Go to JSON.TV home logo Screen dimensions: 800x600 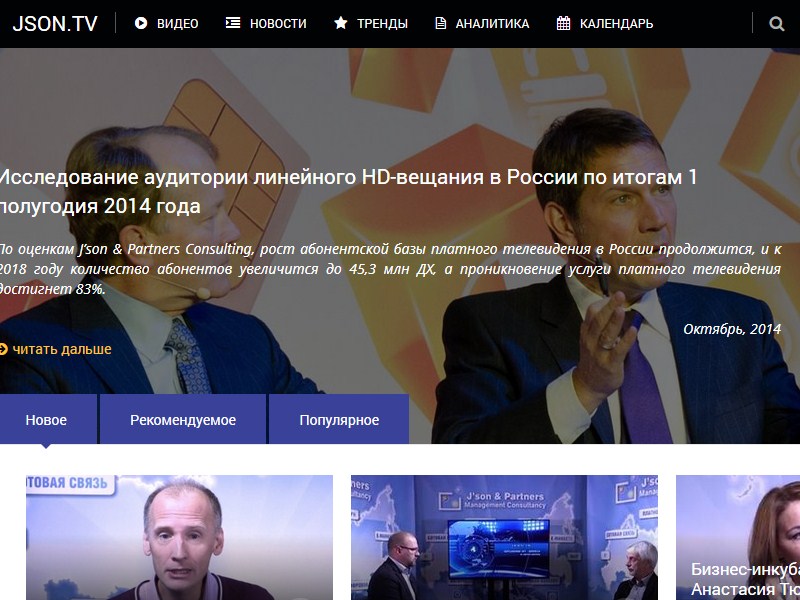(55, 23)
